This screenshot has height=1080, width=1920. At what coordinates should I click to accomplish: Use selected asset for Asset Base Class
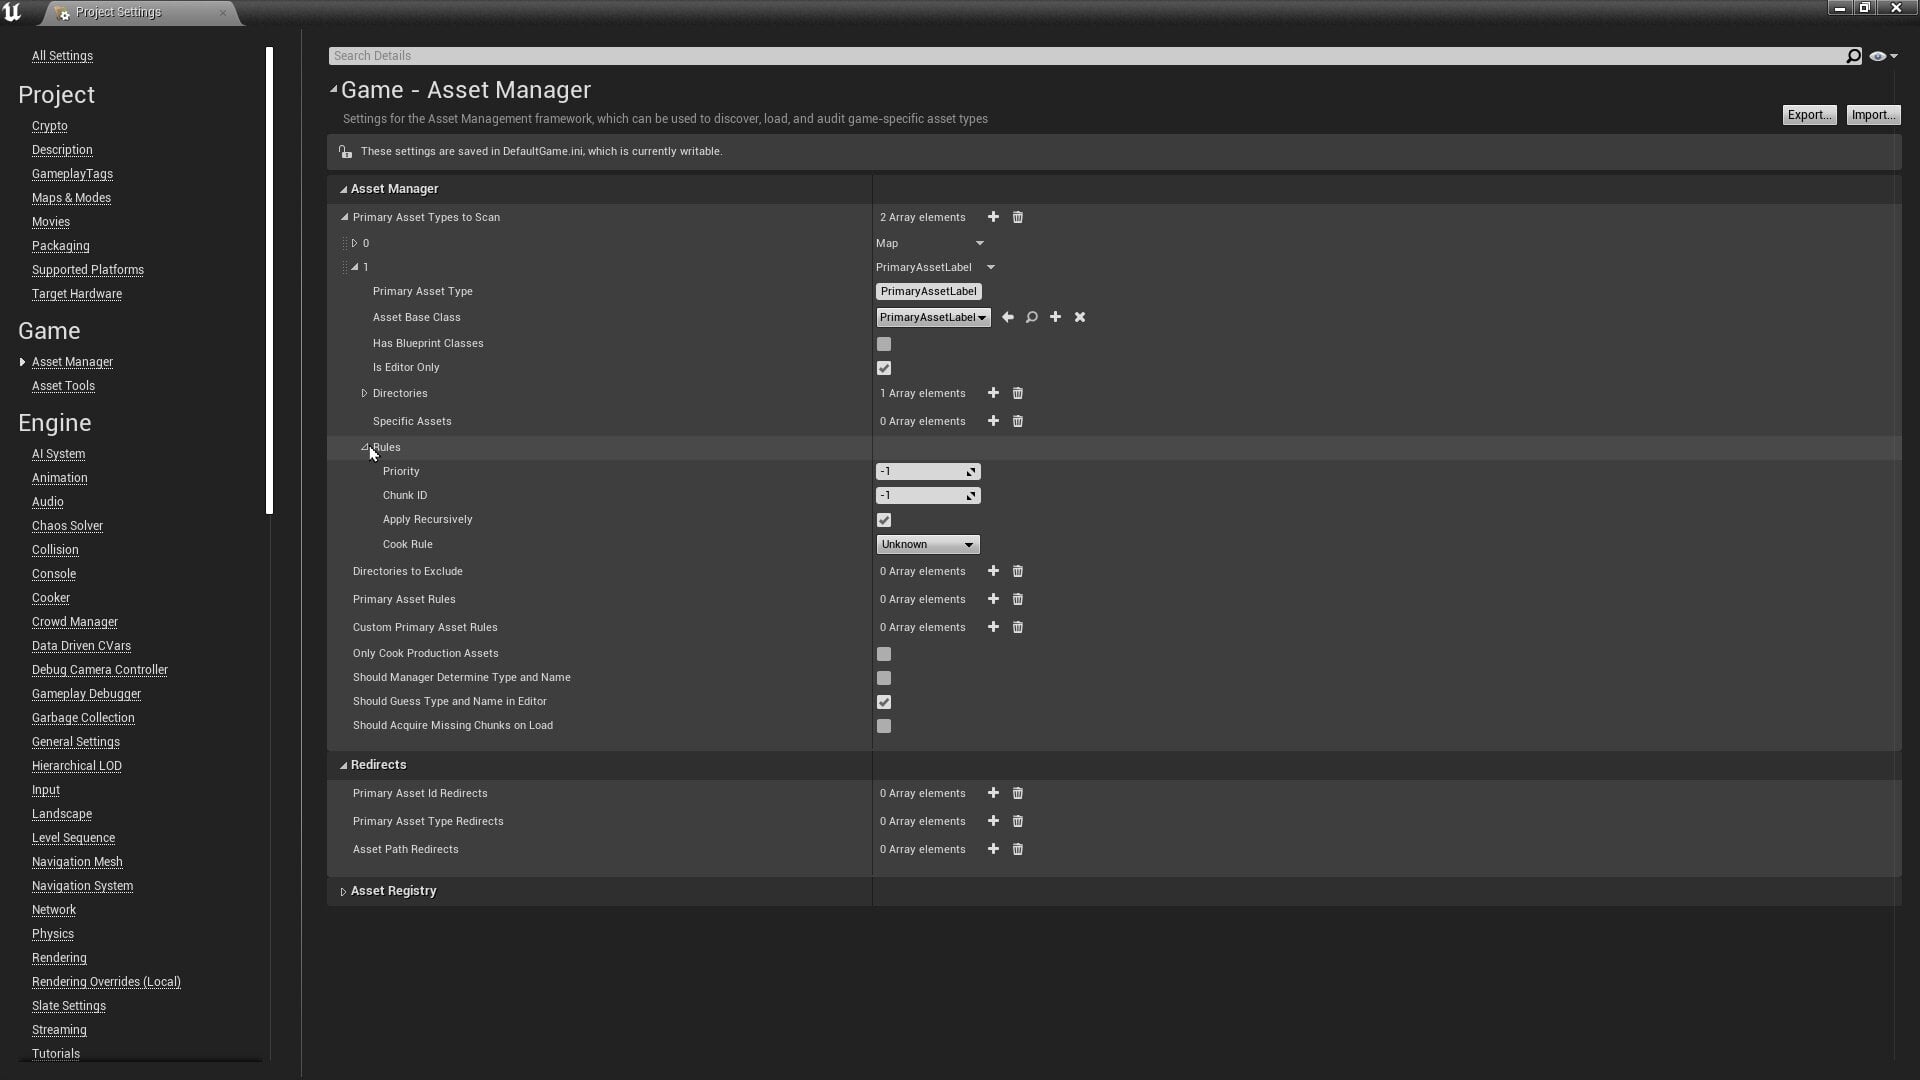[1008, 317]
